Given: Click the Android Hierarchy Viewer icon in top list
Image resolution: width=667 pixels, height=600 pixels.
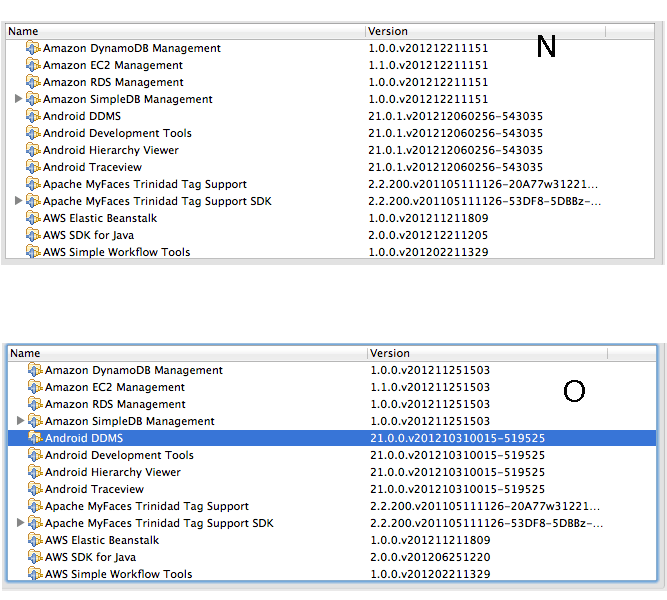Looking at the screenshot, I should tap(33, 150).
